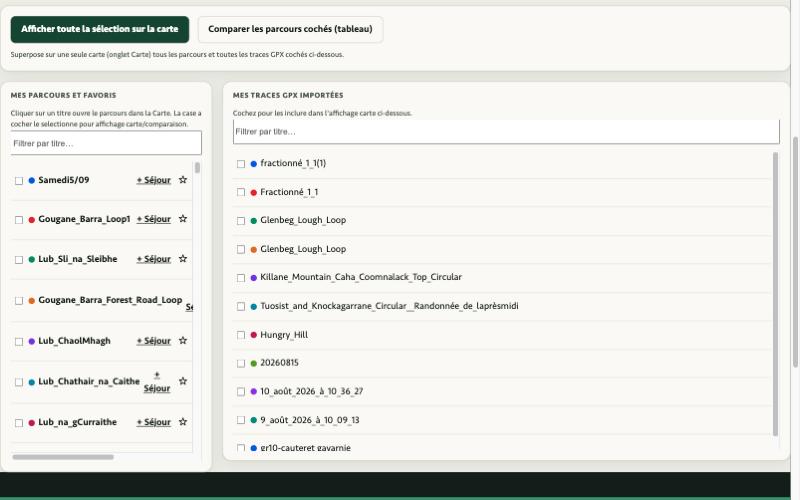Star the Samedi5/09 route as favorite
Image resolution: width=800 pixels, height=500 pixels.
(x=183, y=180)
